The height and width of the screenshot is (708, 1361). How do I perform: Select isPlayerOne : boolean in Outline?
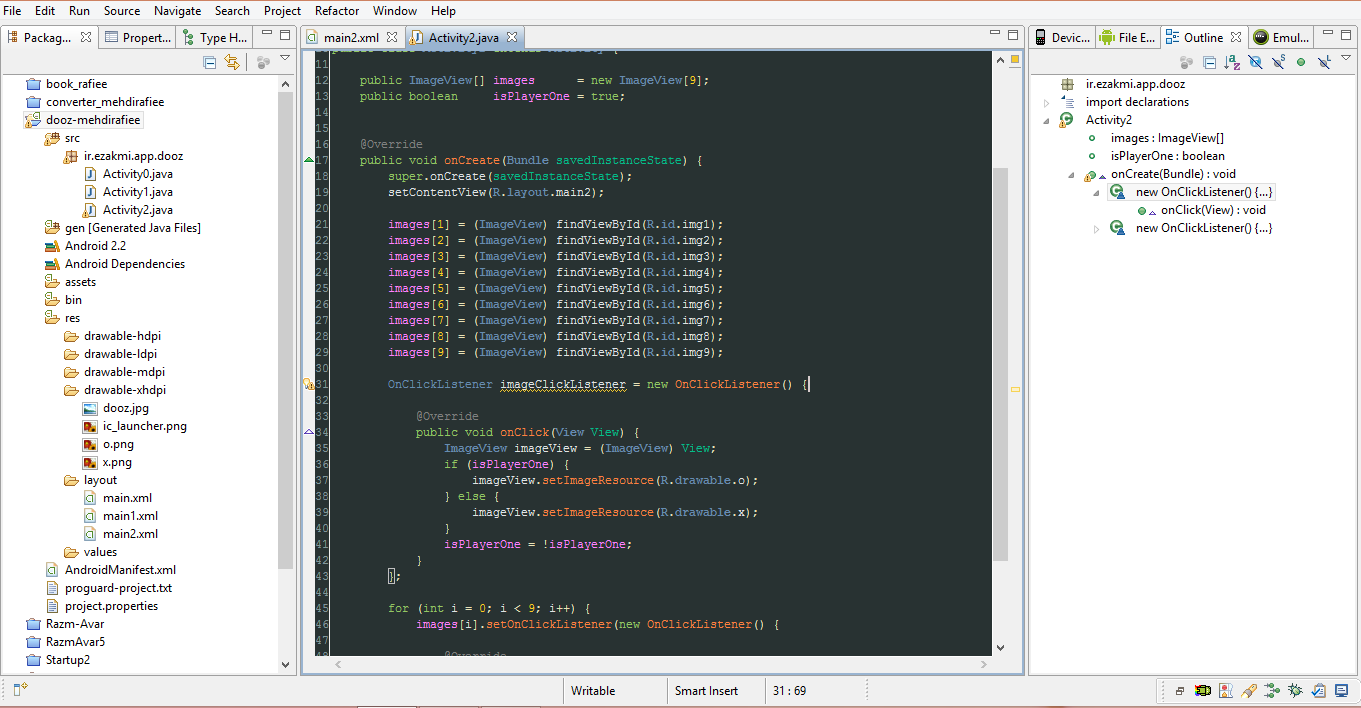tap(1167, 156)
